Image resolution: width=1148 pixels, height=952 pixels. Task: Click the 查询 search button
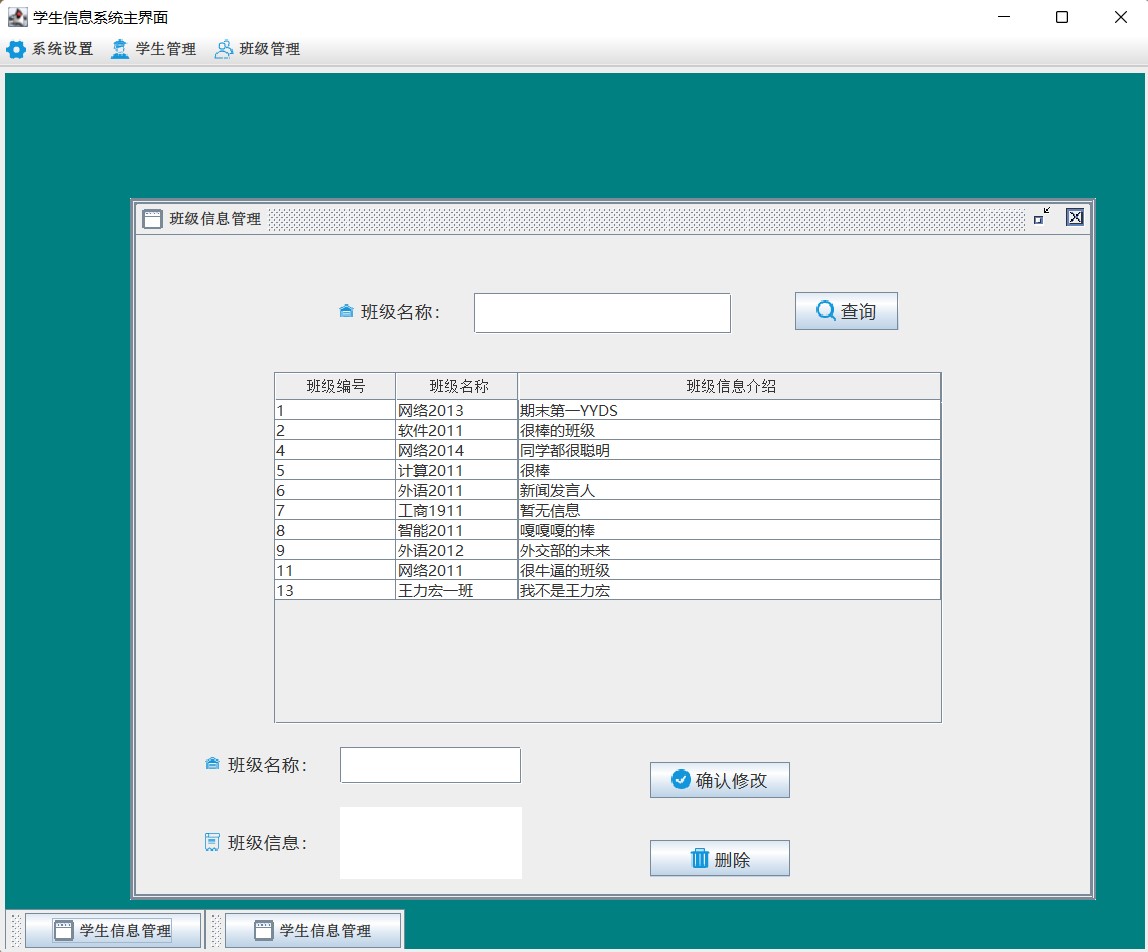[846, 311]
